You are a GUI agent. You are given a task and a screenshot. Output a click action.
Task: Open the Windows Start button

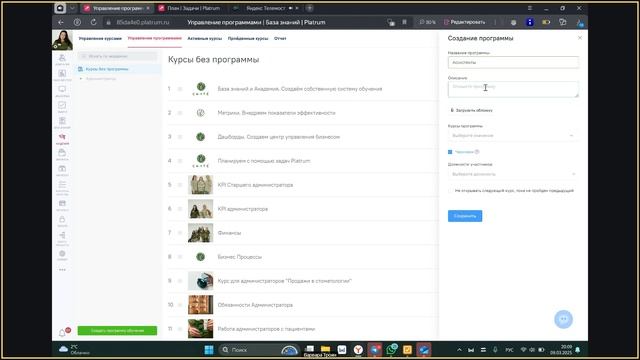(x=209, y=350)
